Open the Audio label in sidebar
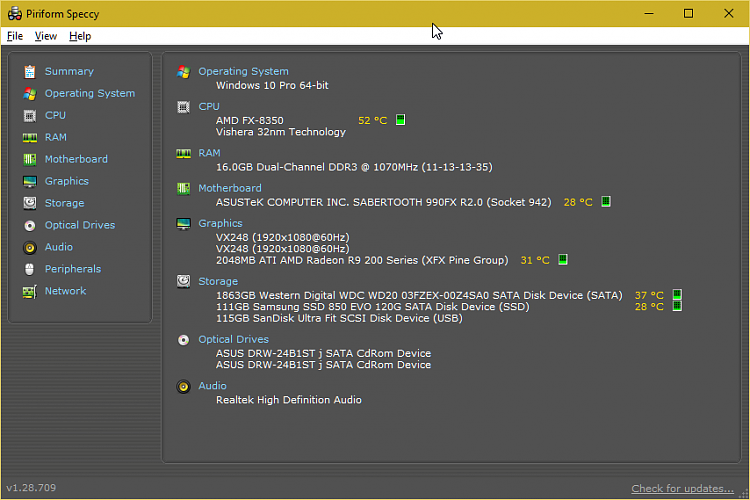The width and height of the screenshot is (750, 500). (x=59, y=247)
